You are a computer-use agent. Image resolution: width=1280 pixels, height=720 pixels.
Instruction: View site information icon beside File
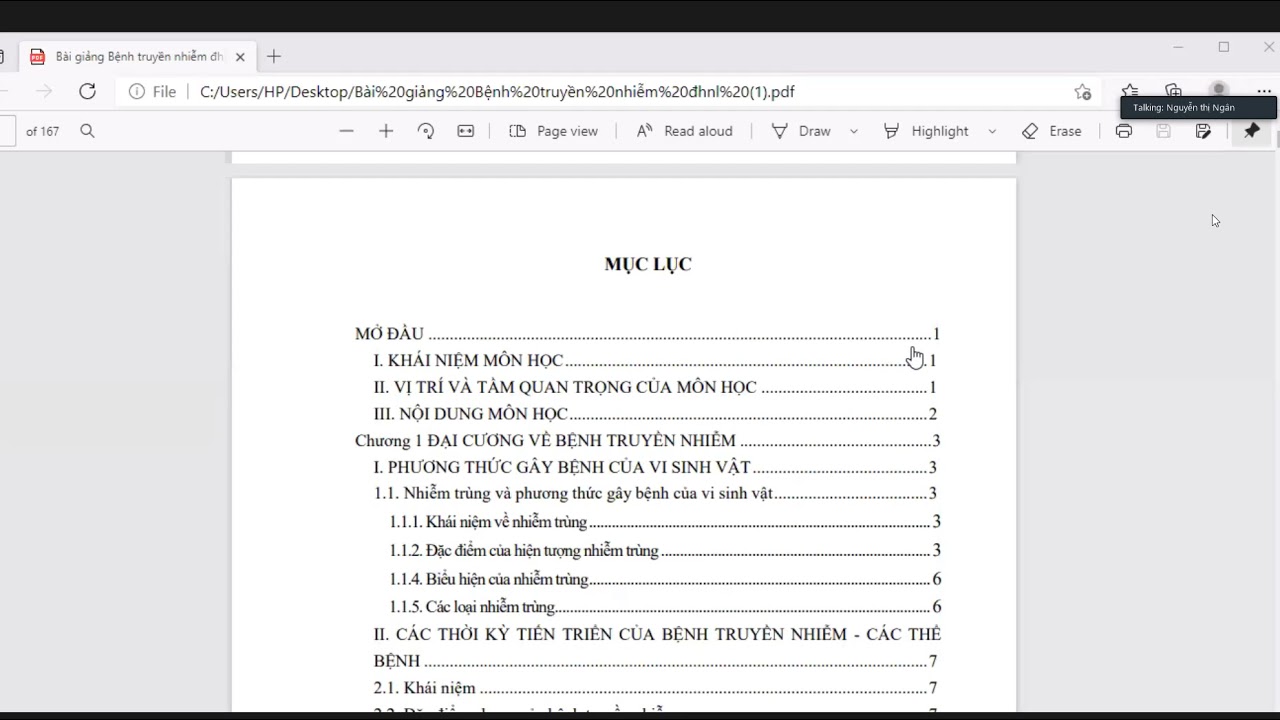(x=136, y=91)
